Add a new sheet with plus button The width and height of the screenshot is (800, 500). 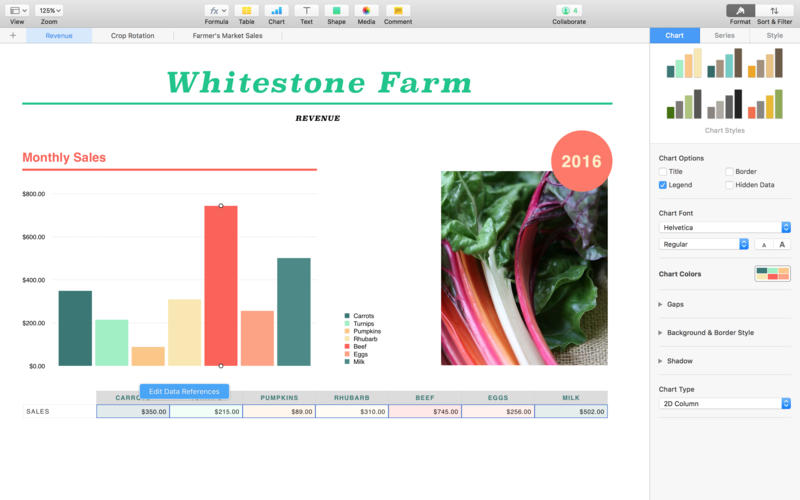pos(13,35)
